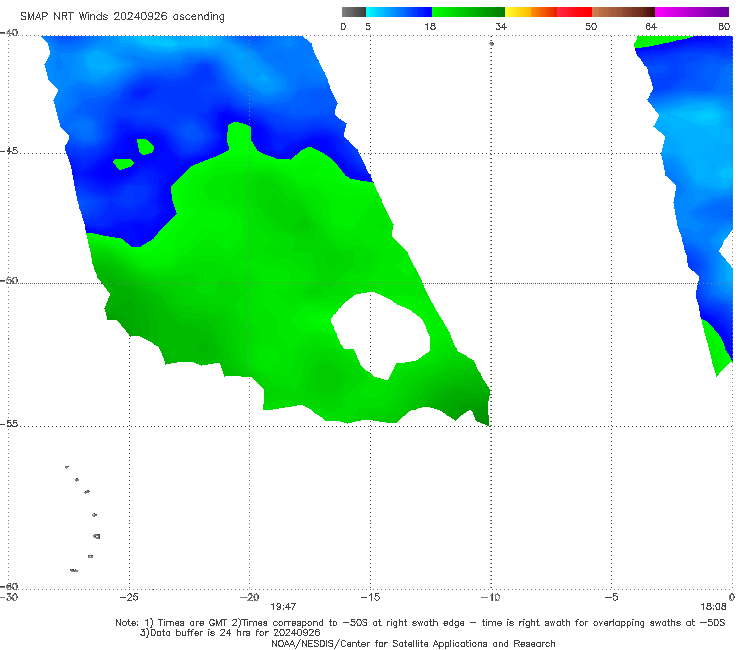Click the '-30' longitude axis label

(9, 597)
